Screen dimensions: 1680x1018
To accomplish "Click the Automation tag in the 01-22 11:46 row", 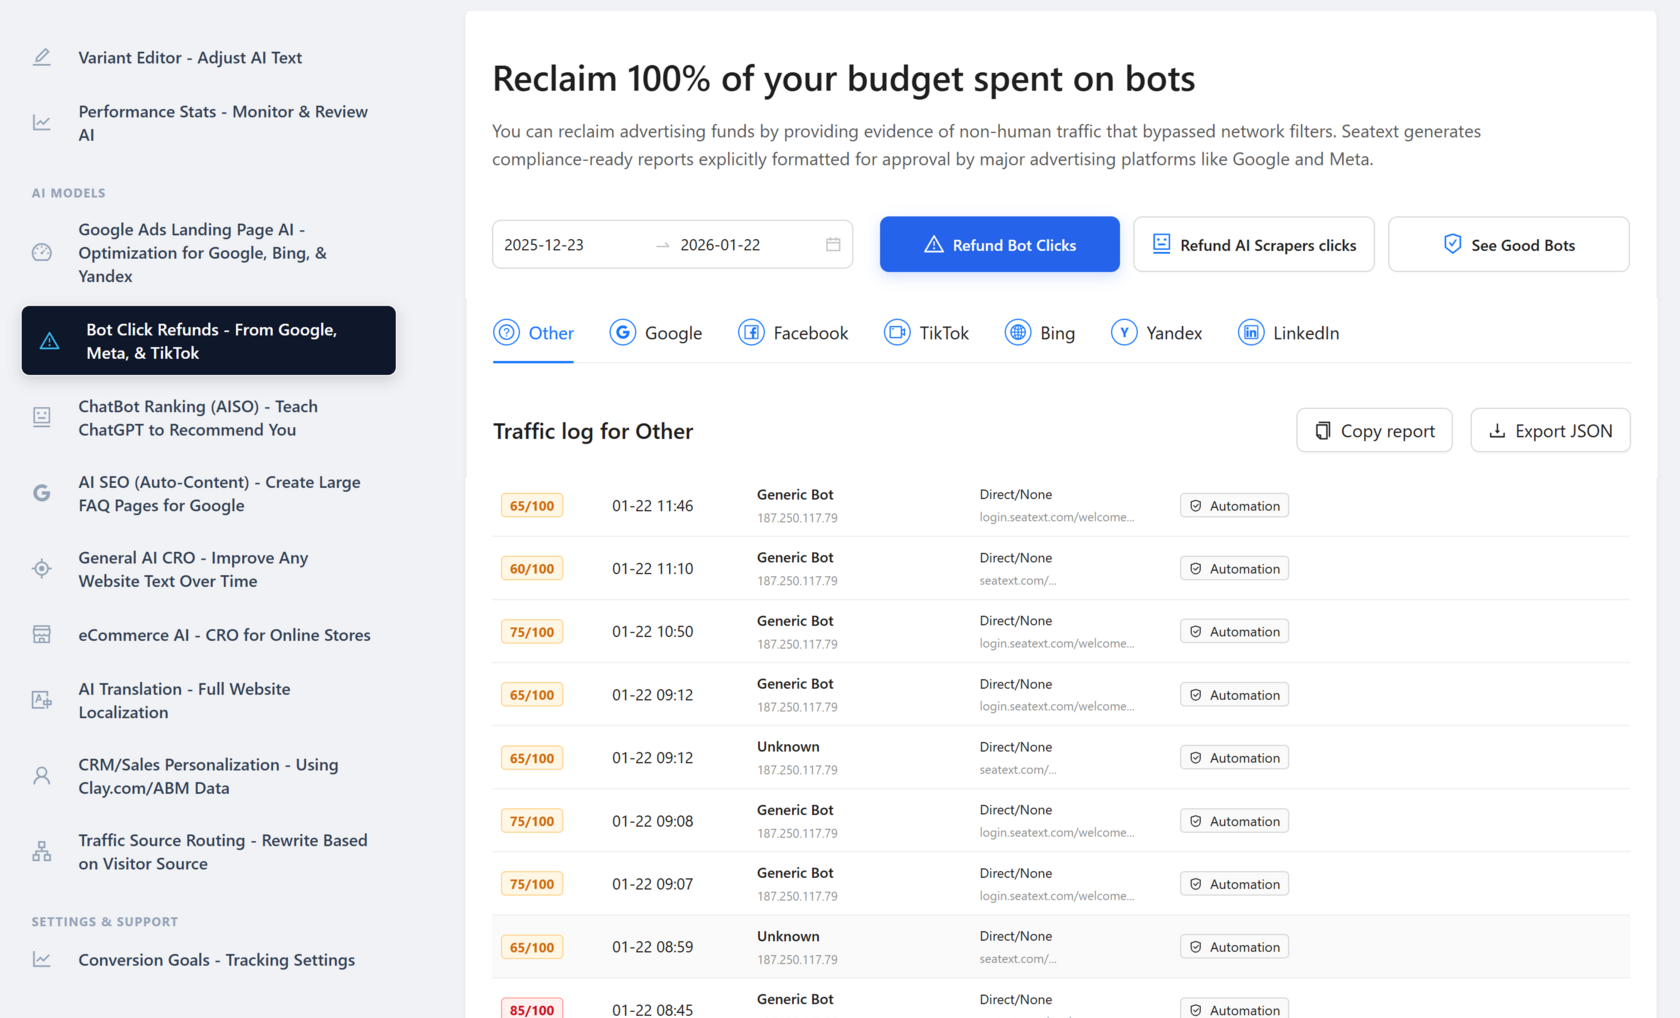I will point(1234,506).
